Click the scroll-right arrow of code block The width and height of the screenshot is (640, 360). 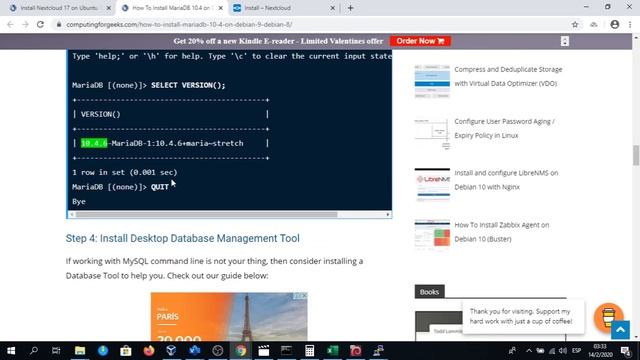tap(388, 214)
